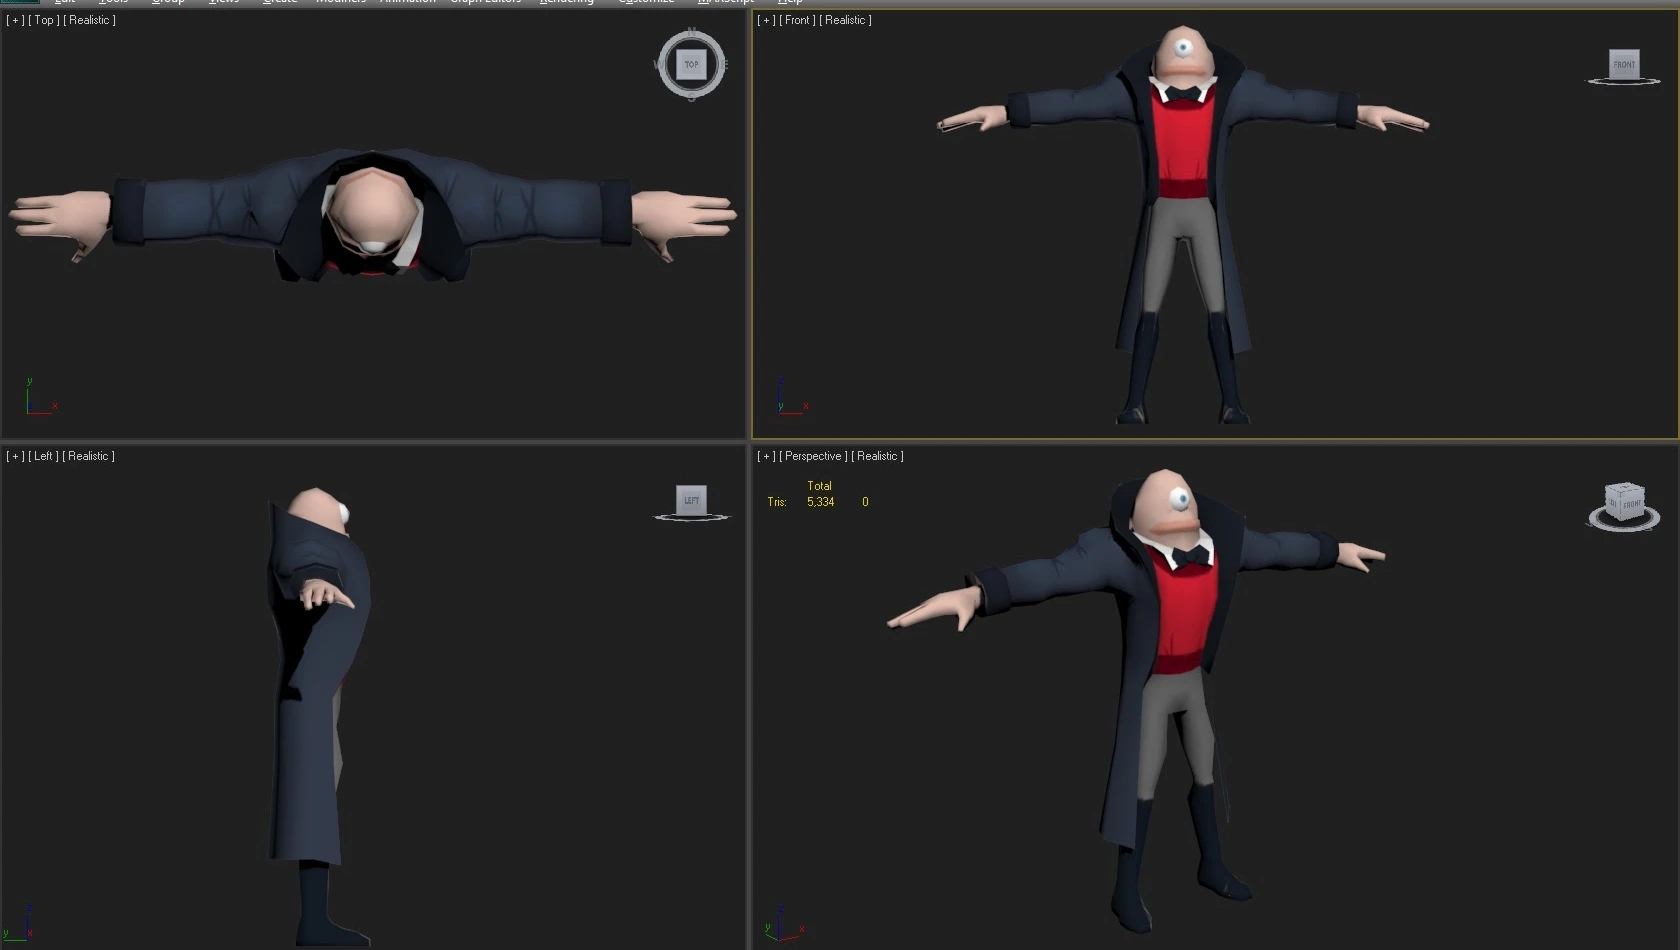Screen dimensions: 1680x950
Task: Open the [+] menu in the Left viewport
Action: (15, 456)
